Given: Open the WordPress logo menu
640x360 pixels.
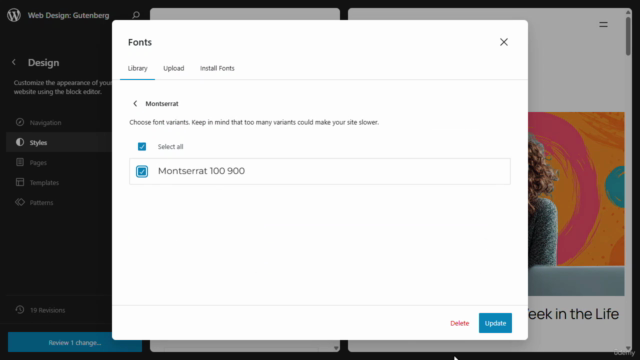Looking at the screenshot, I should coord(14,15).
